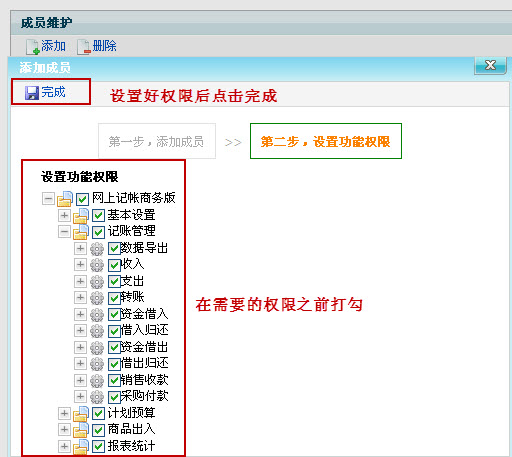
Task: Click the folder icon of 计划预算
Action: tap(81, 414)
